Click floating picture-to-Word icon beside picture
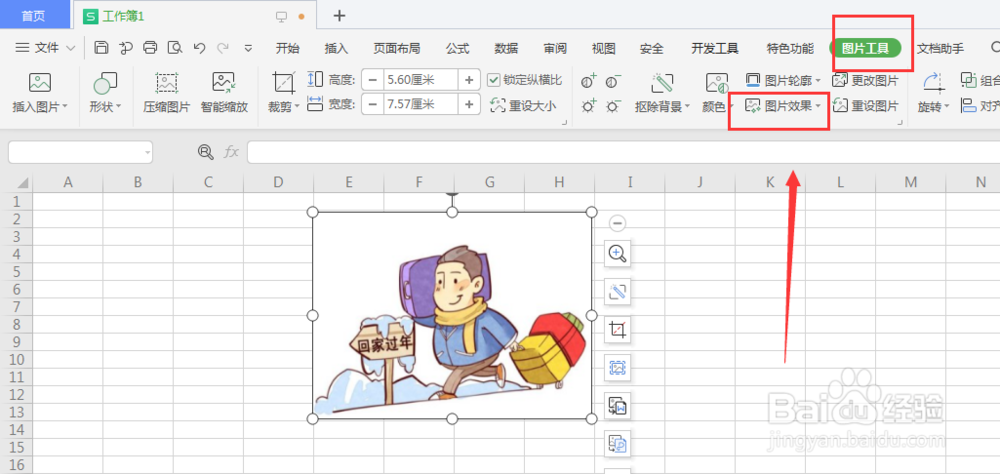 (617, 406)
